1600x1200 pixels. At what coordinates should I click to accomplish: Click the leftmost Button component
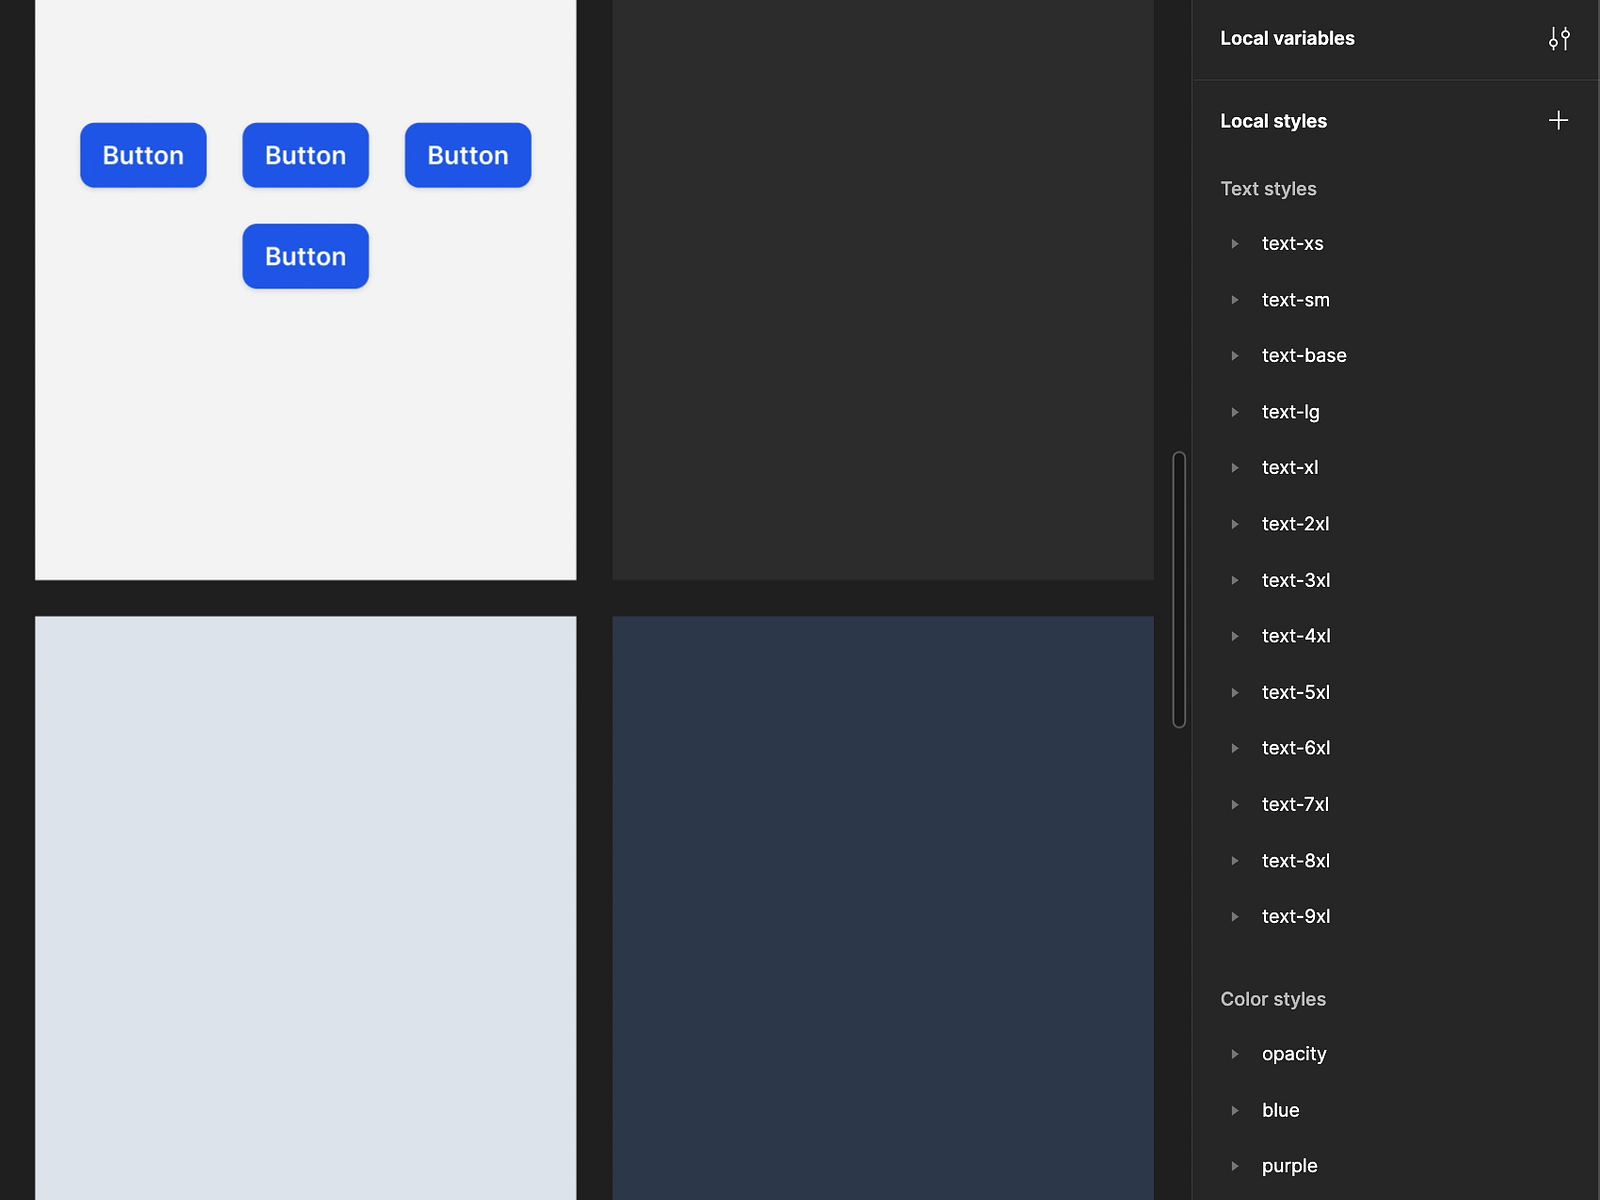(143, 155)
